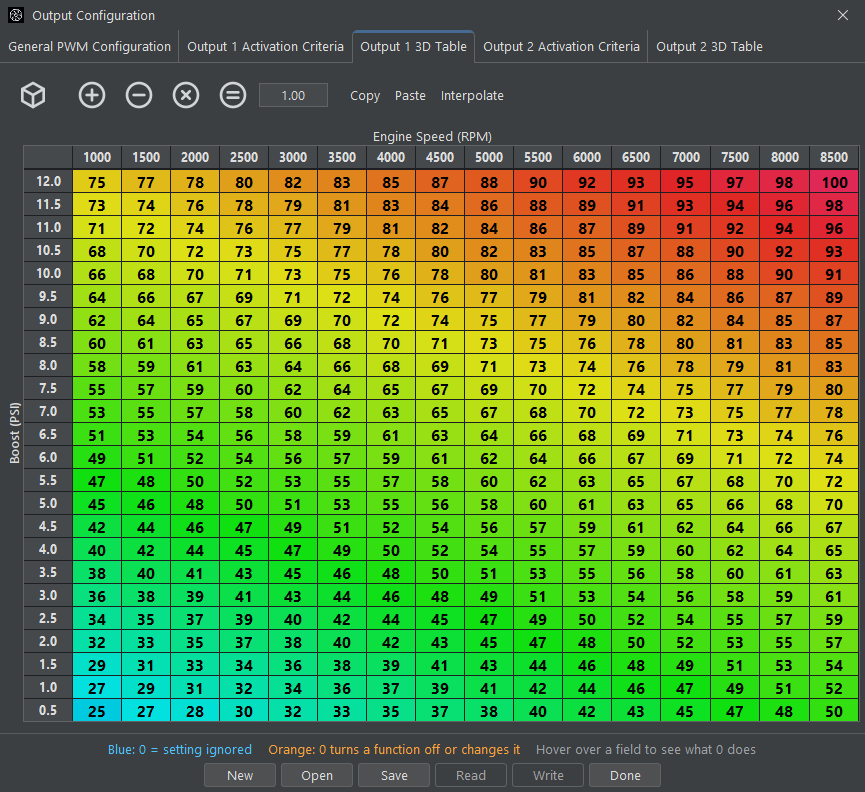Select the 0.5 PSI row header

coord(49,710)
